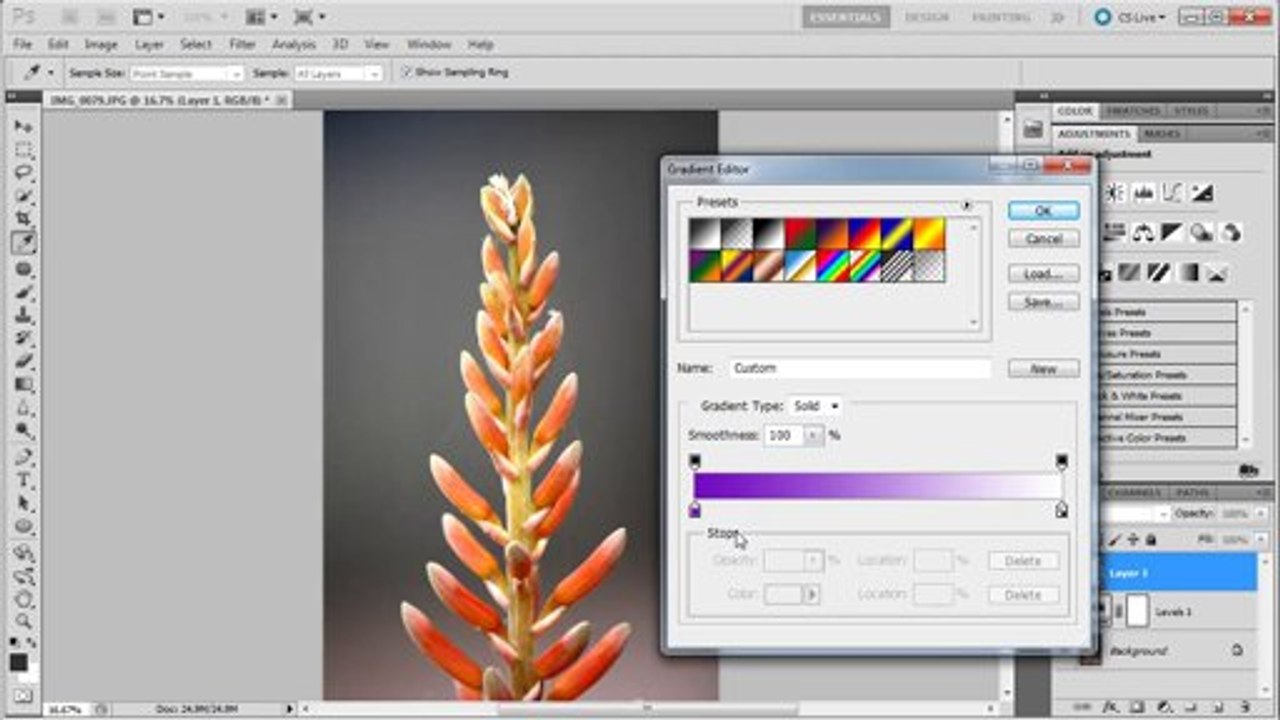Image resolution: width=1280 pixels, height=720 pixels.
Task: Select the Horizontal Type tool
Action: pos(23,480)
